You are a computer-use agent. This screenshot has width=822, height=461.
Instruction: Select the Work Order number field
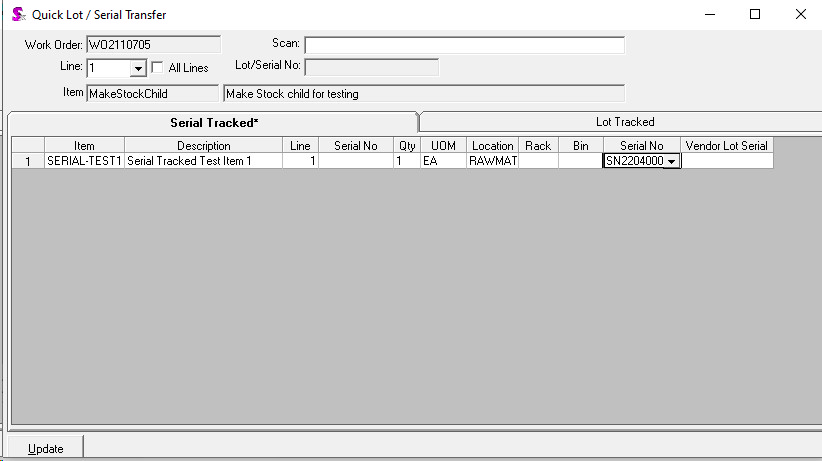[153, 45]
